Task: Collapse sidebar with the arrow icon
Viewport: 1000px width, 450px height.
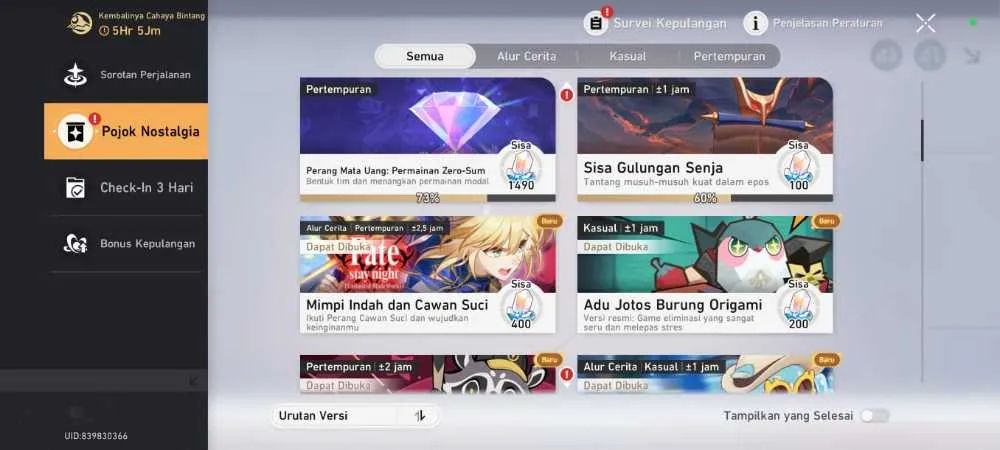Action: coord(194,381)
